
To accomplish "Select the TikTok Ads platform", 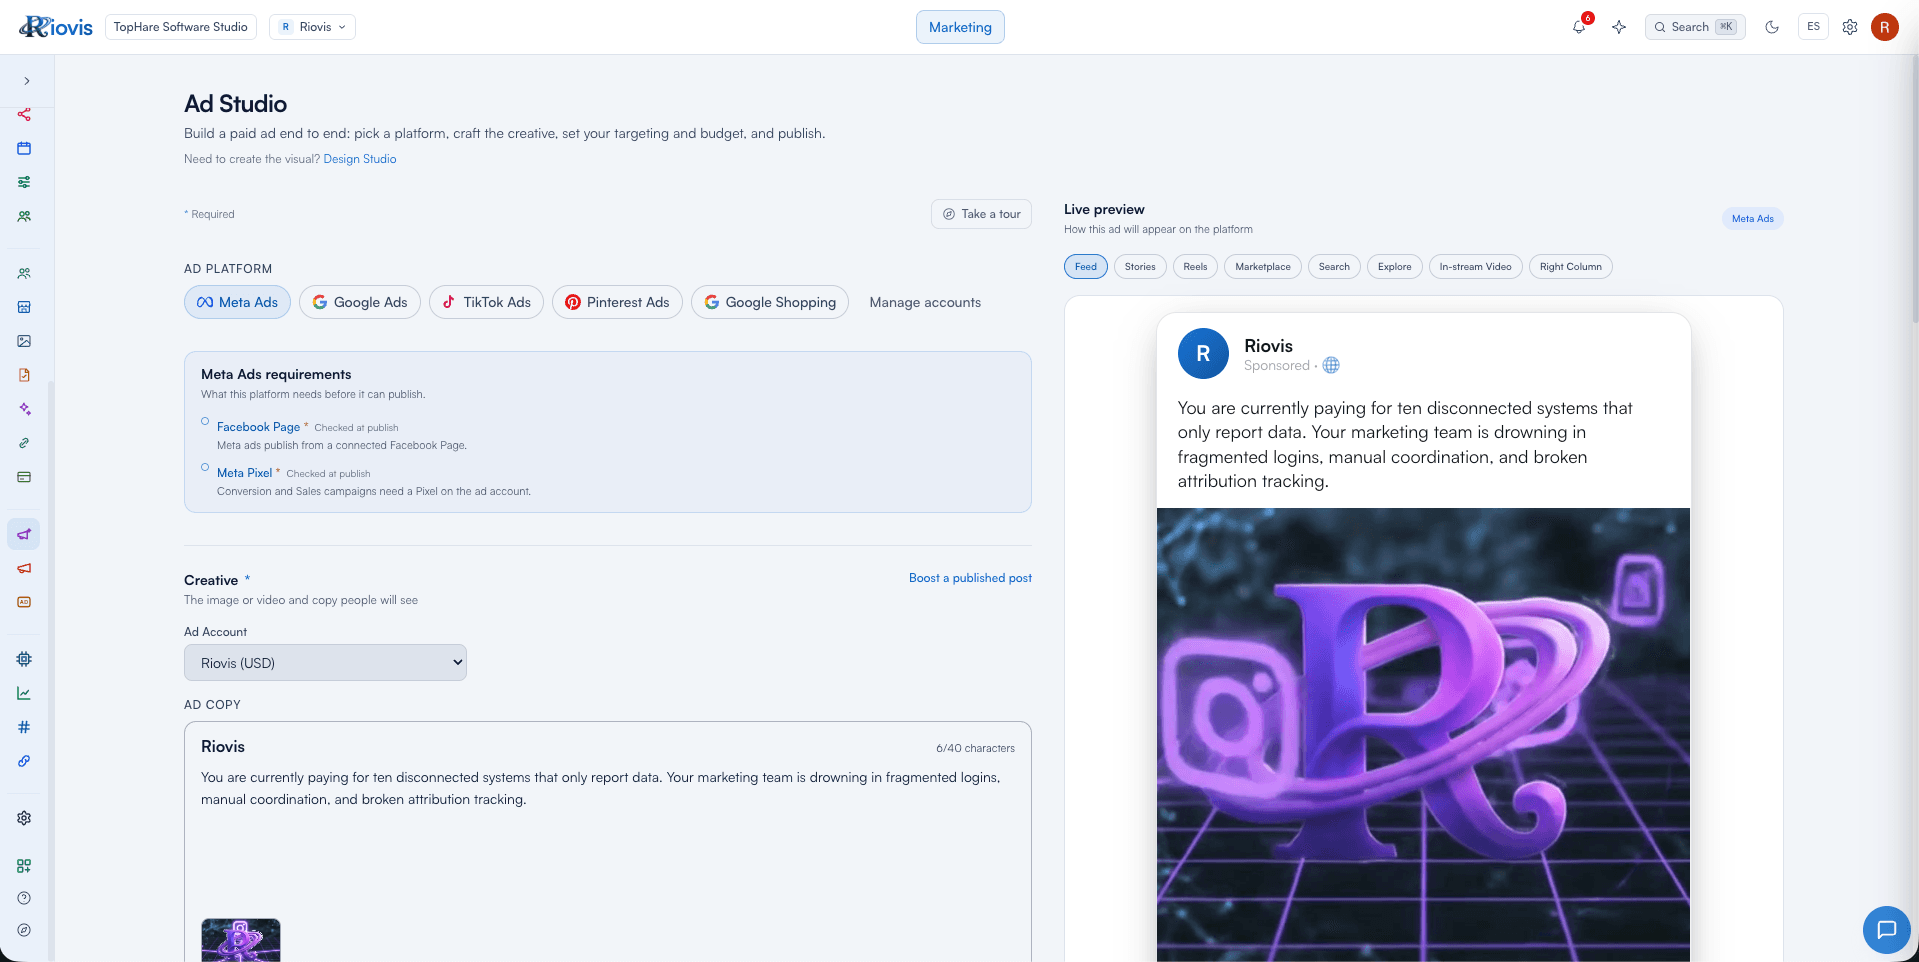I will tap(487, 302).
